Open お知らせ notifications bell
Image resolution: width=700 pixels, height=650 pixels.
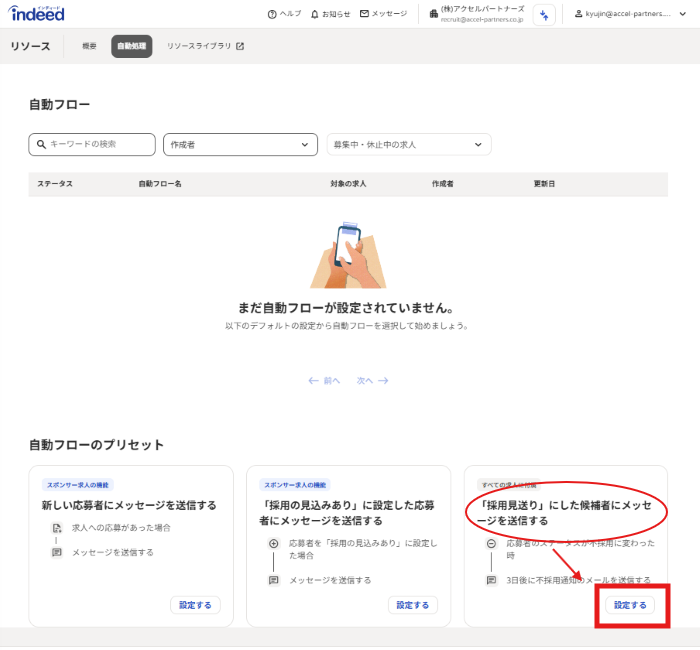[x=330, y=14]
